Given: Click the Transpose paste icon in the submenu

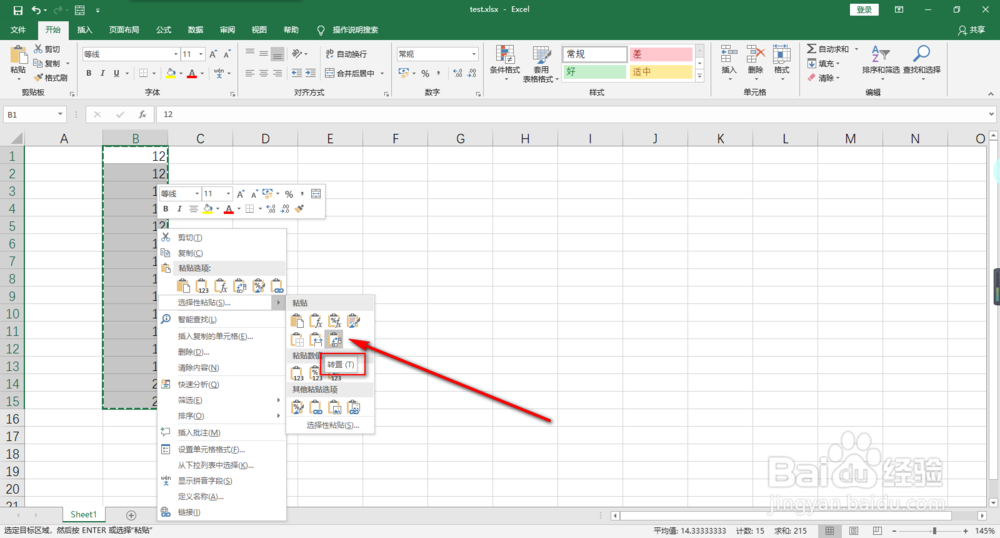Looking at the screenshot, I should [x=335, y=340].
